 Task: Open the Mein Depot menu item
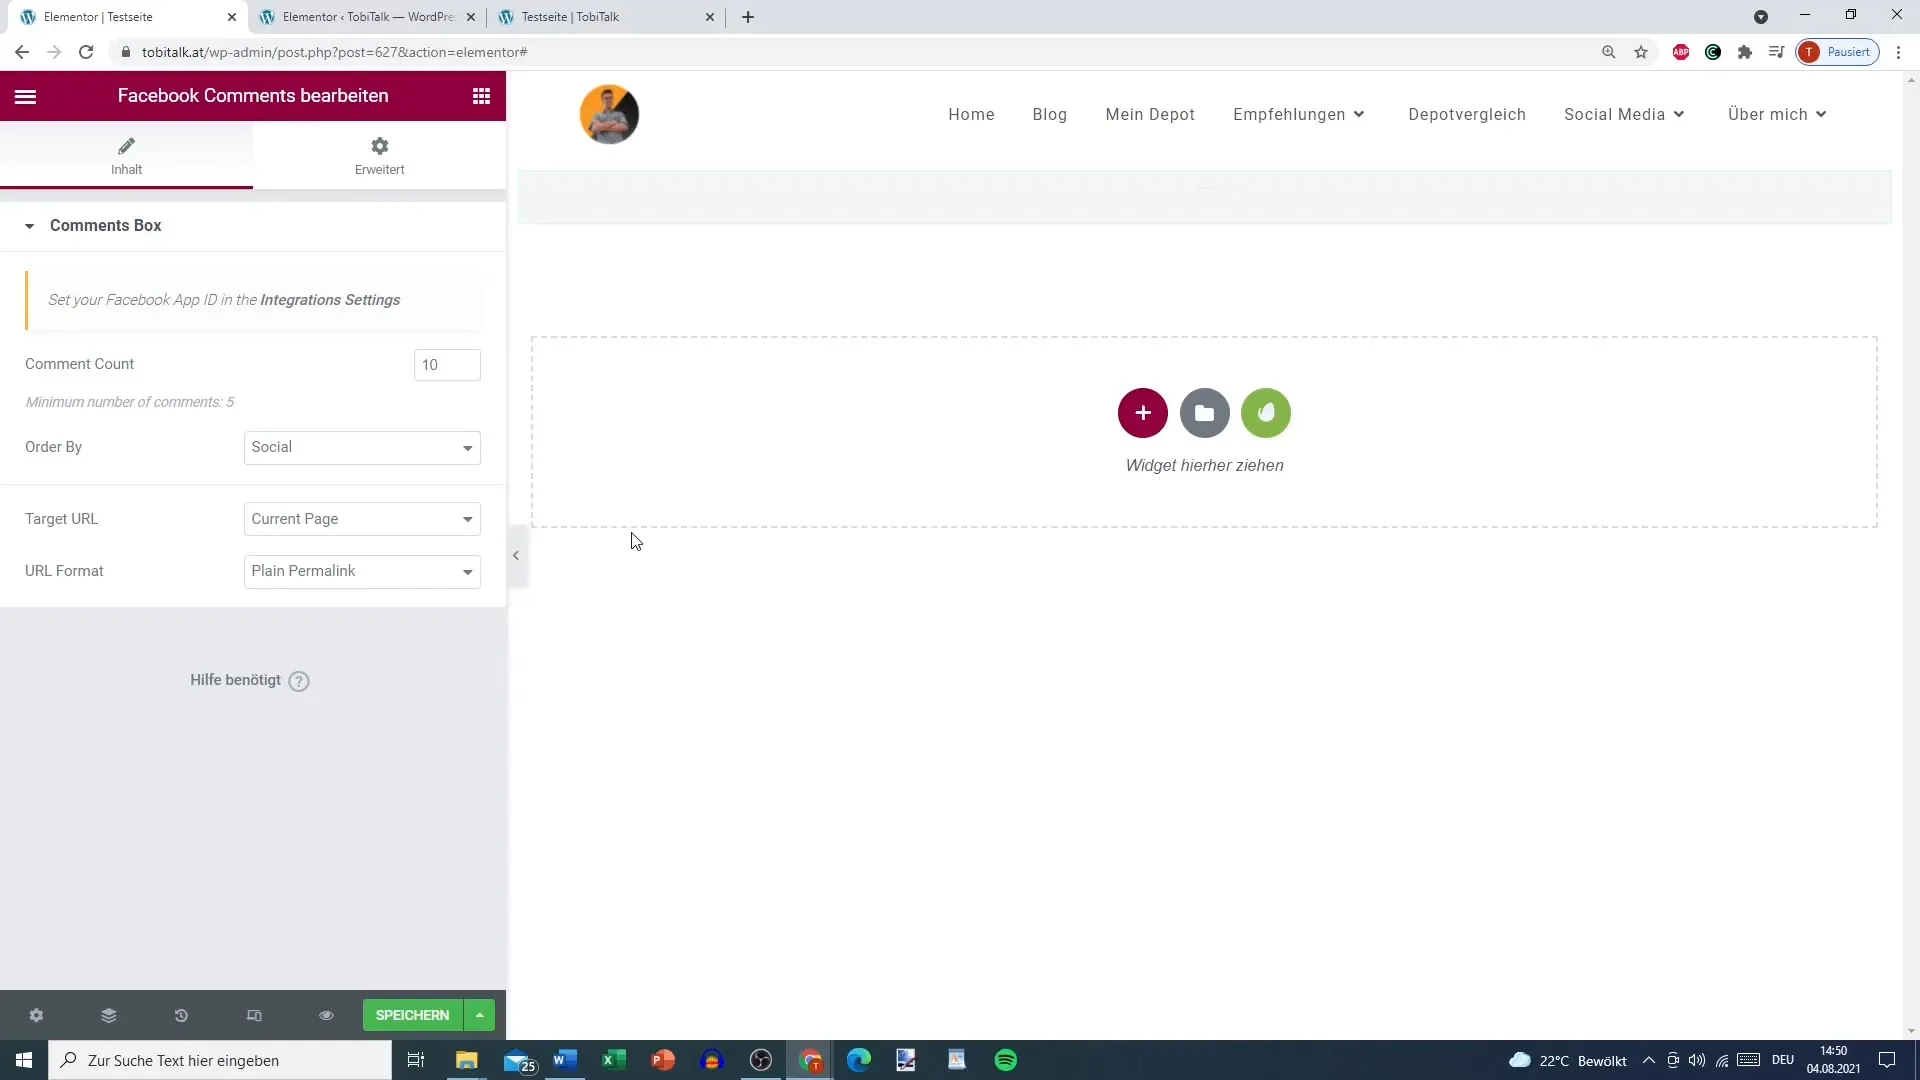click(x=1150, y=114)
